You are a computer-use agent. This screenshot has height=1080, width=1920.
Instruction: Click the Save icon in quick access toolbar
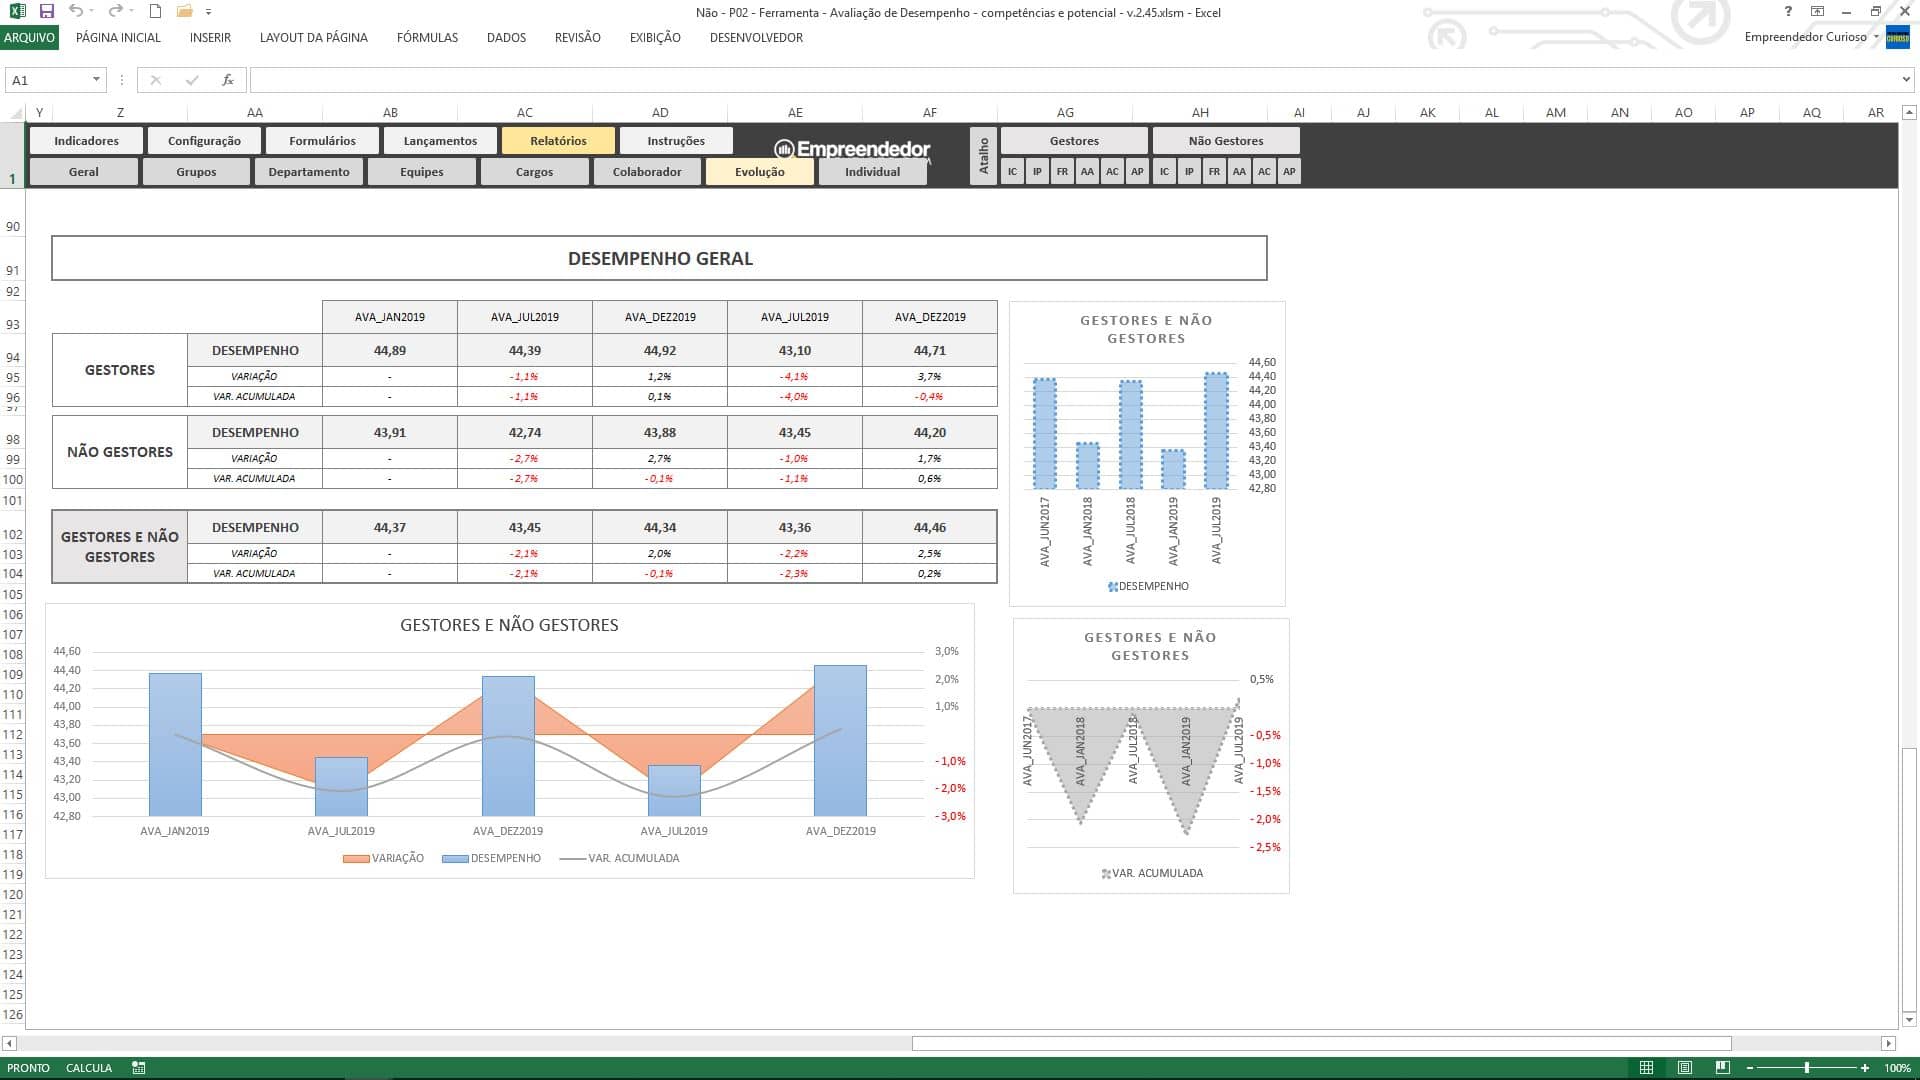(47, 12)
